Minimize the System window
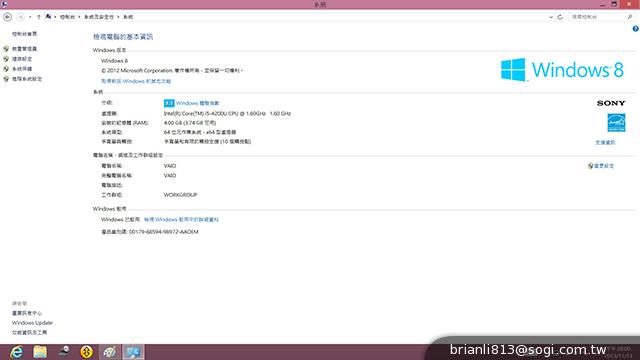 pyautogui.click(x=603, y=4)
